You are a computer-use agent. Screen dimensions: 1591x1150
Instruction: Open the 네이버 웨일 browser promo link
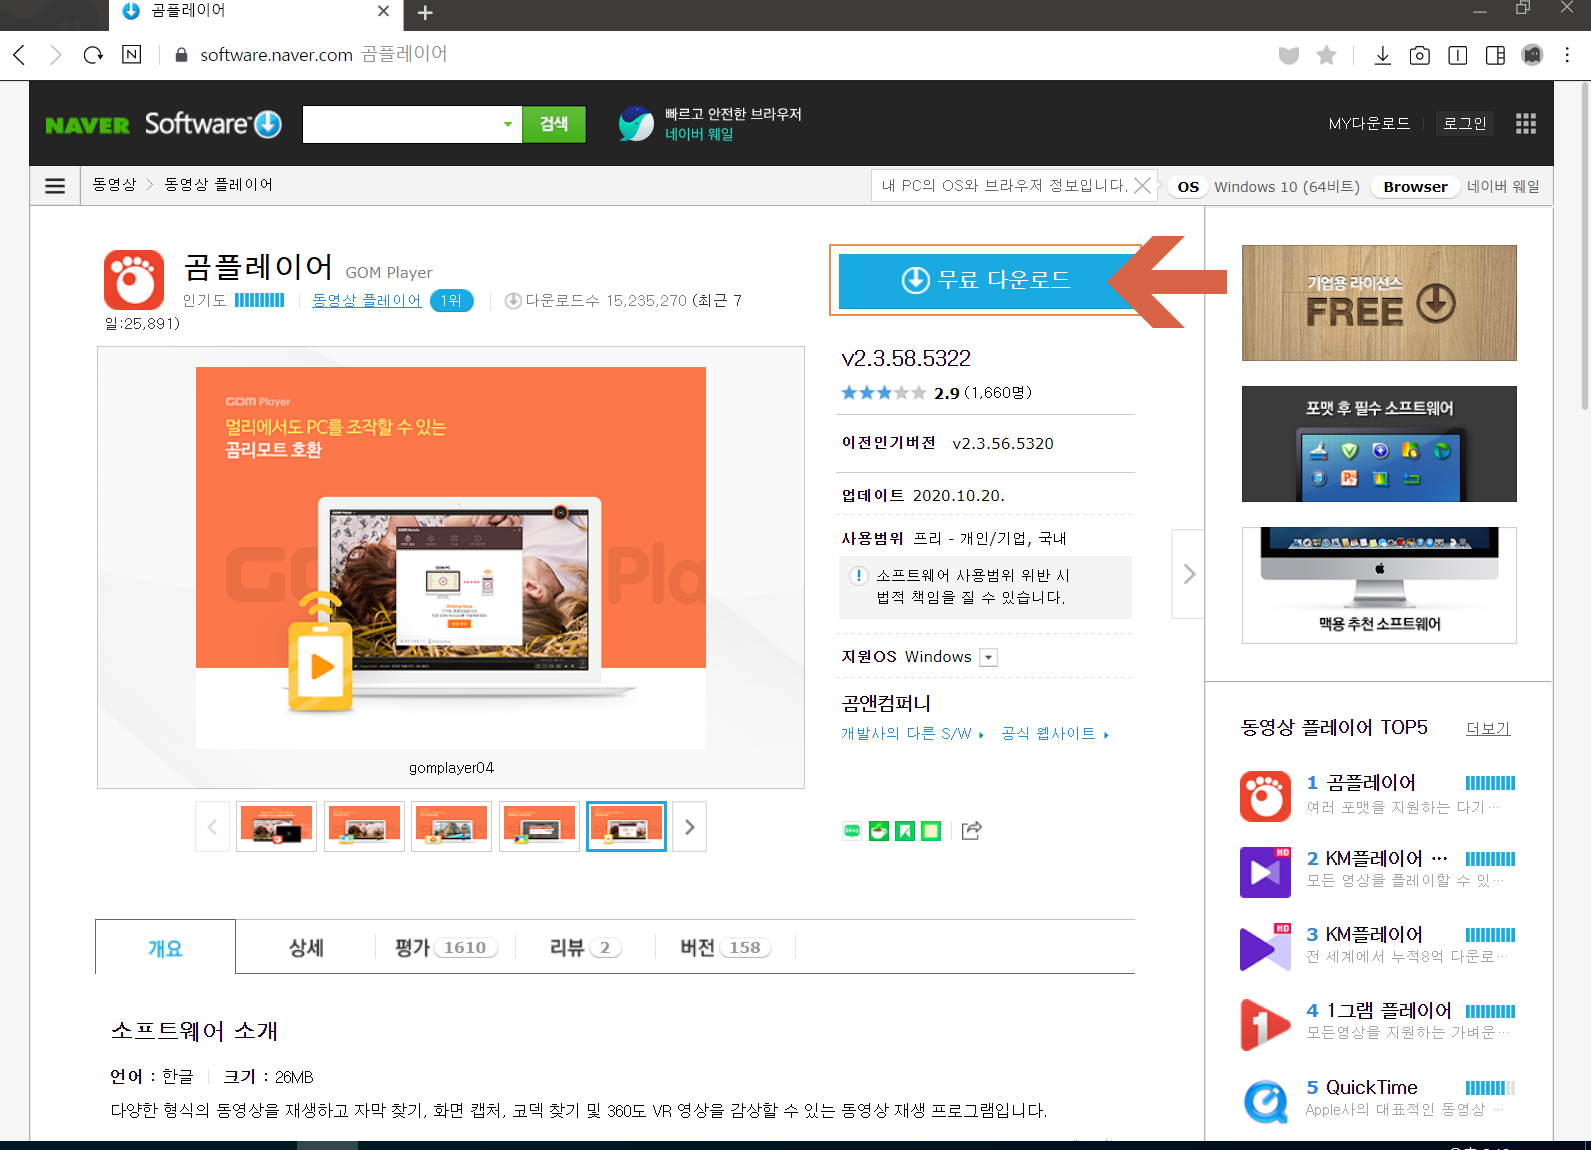710,124
